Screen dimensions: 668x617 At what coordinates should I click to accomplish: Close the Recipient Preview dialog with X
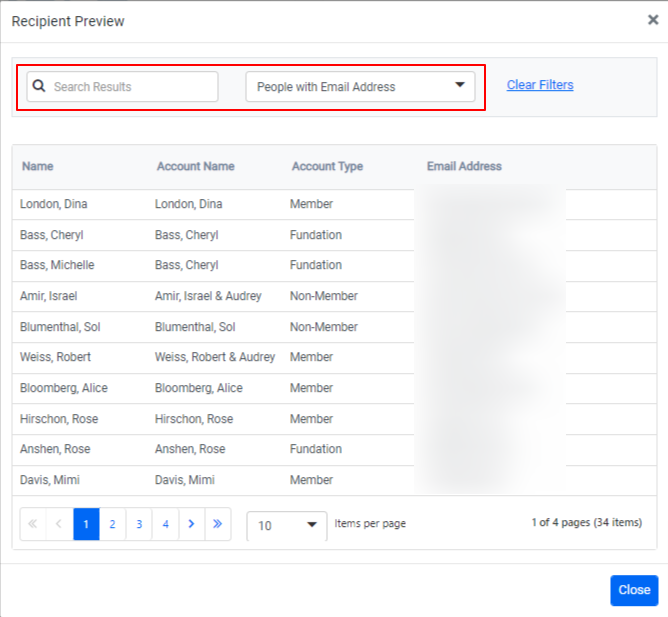point(653,20)
